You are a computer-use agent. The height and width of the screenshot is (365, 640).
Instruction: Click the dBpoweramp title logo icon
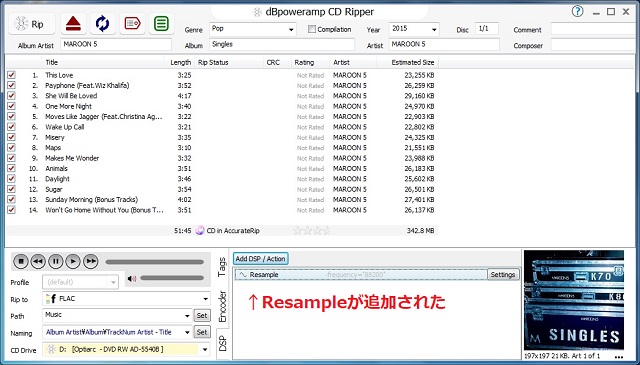[x=257, y=12]
